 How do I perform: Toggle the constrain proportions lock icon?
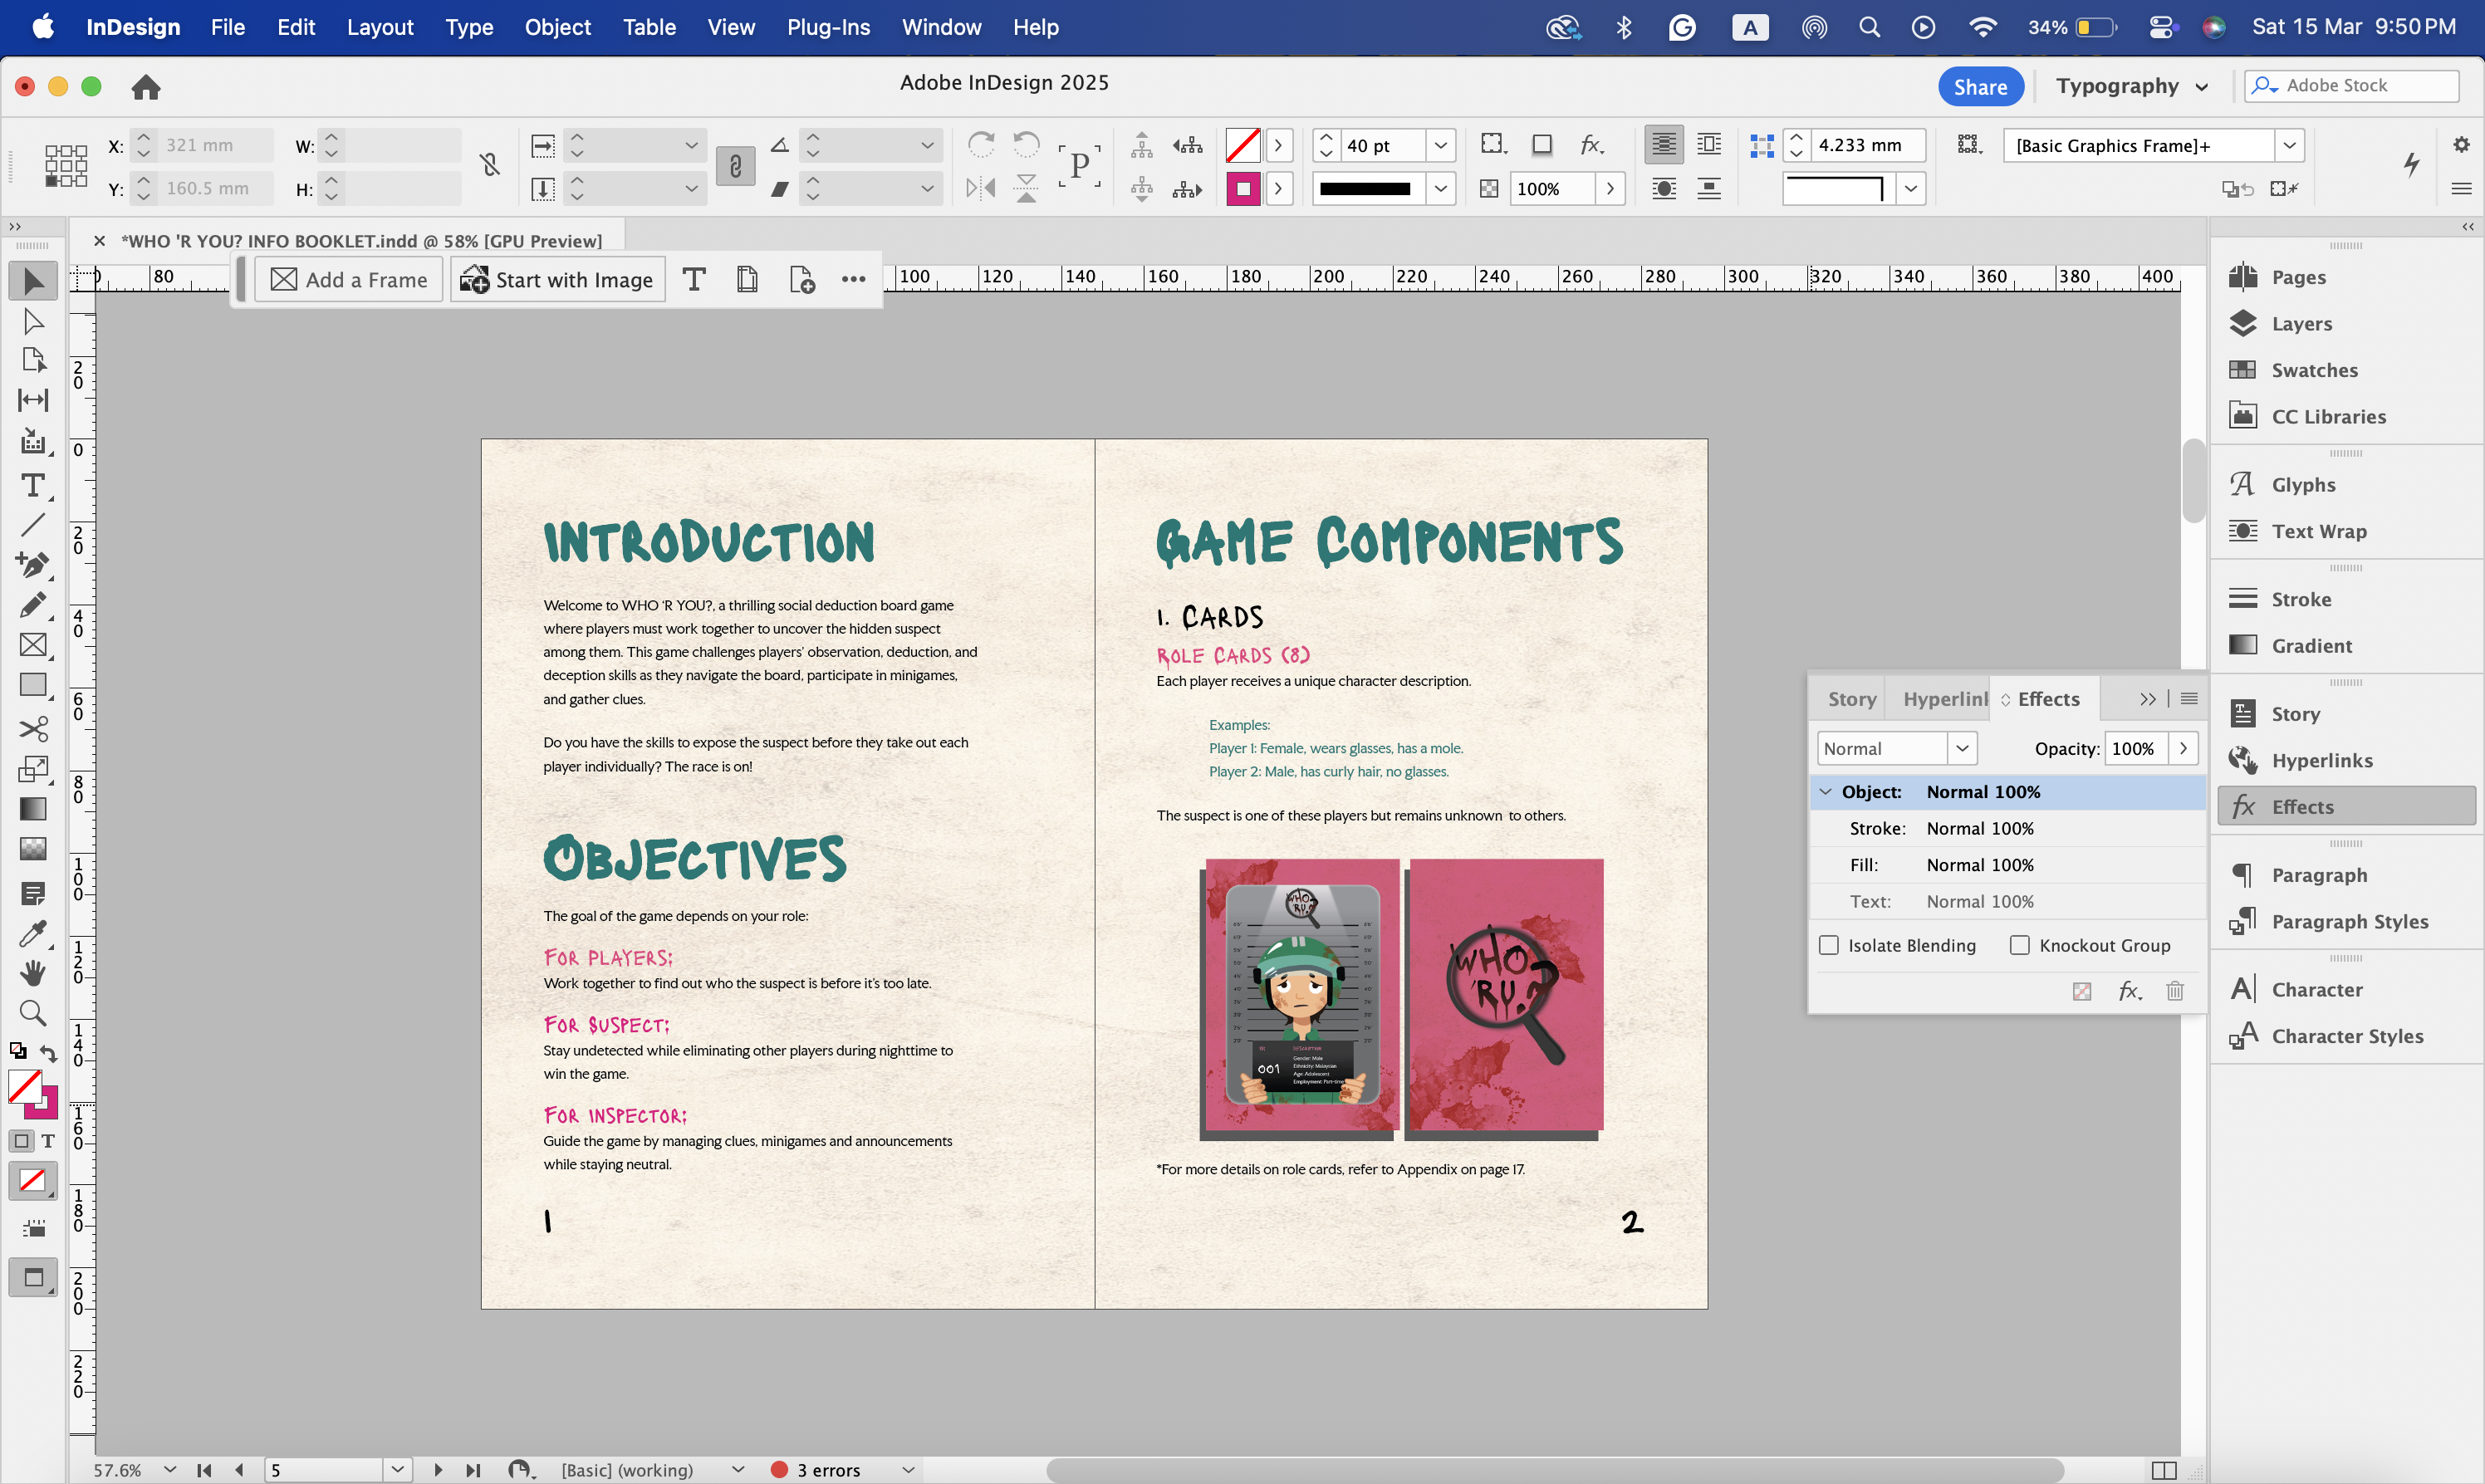pos(490,165)
